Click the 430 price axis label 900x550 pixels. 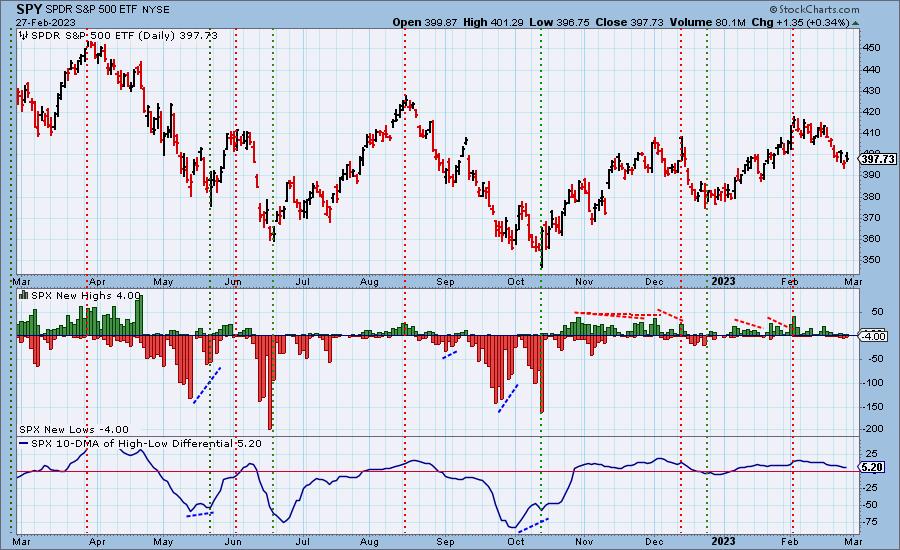(871, 90)
